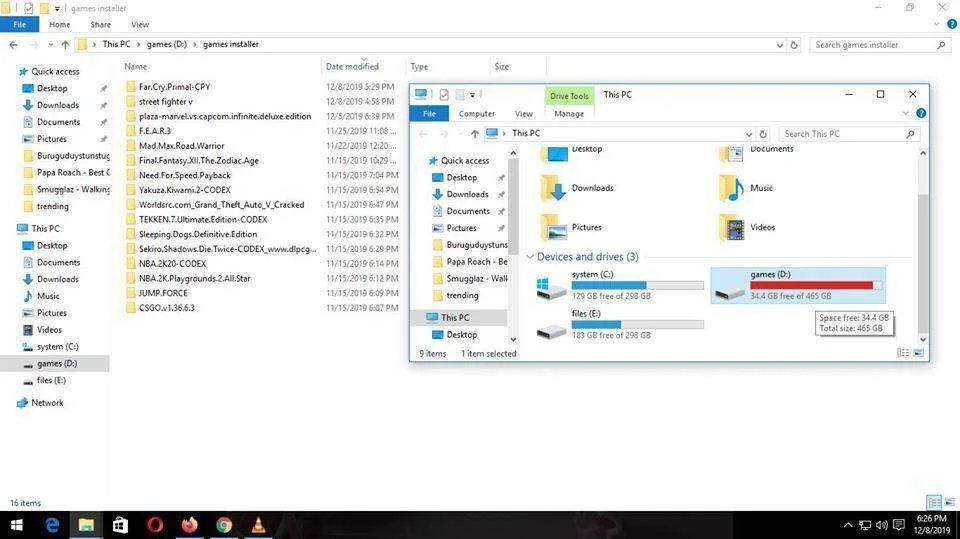
Task: Sort by Date modified column header
Action: click(x=352, y=67)
